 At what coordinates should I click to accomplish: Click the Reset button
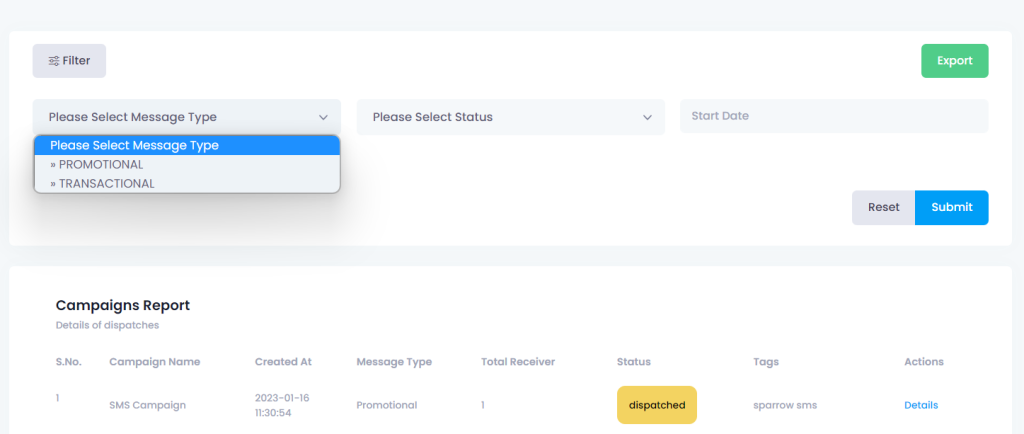883,208
